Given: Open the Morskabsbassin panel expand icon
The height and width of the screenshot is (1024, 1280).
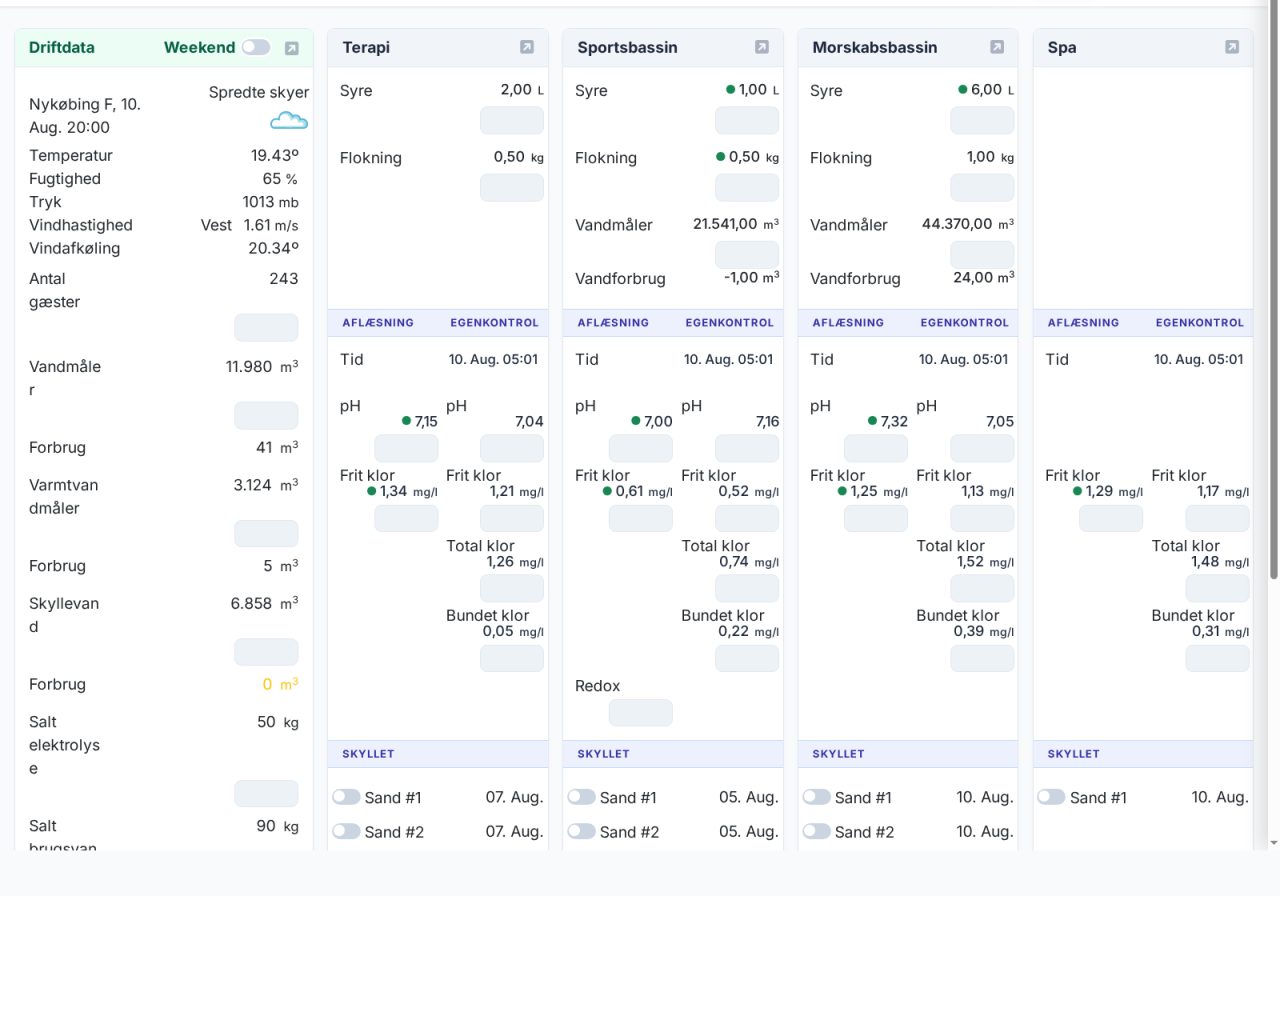Looking at the screenshot, I should coord(997,47).
